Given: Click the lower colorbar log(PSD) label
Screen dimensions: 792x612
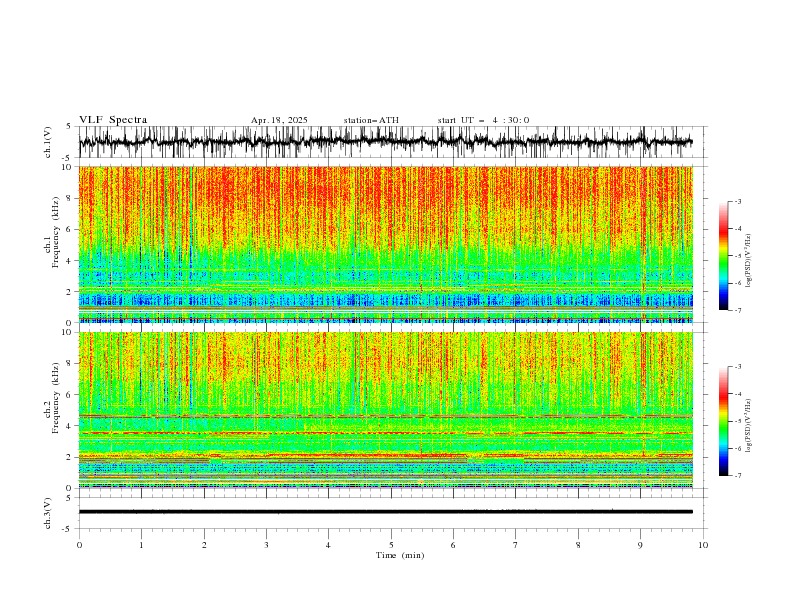Looking at the screenshot, I should [x=749, y=426].
